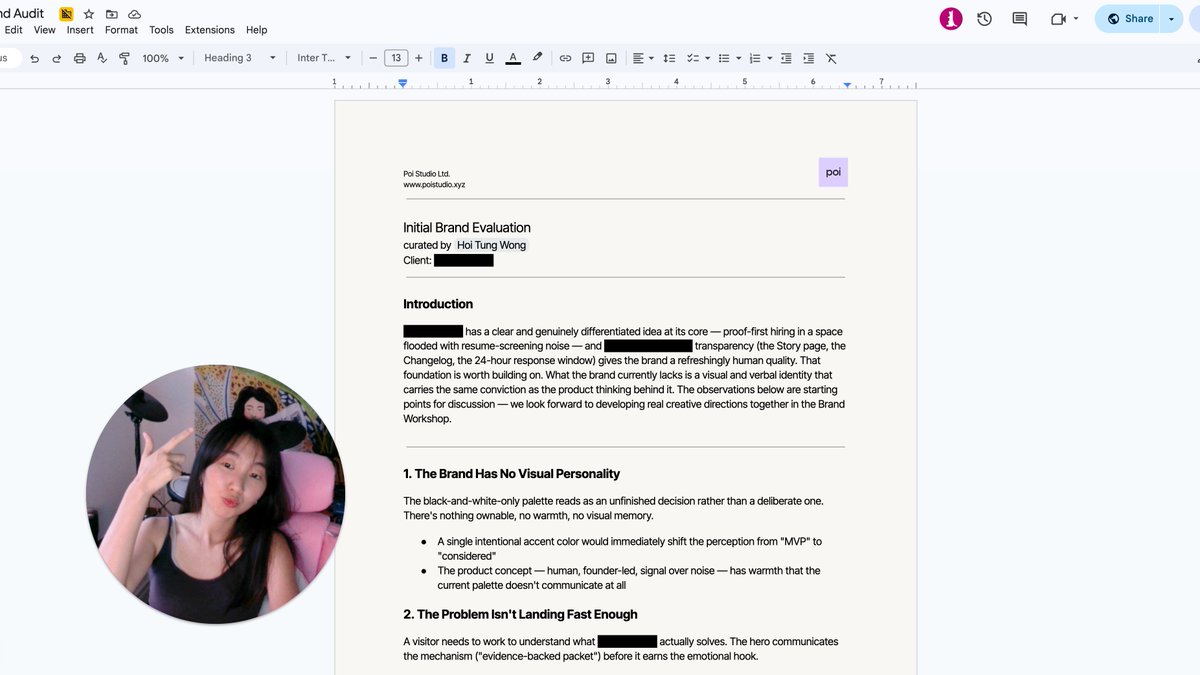Print the document using printer icon

coord(80,58)
